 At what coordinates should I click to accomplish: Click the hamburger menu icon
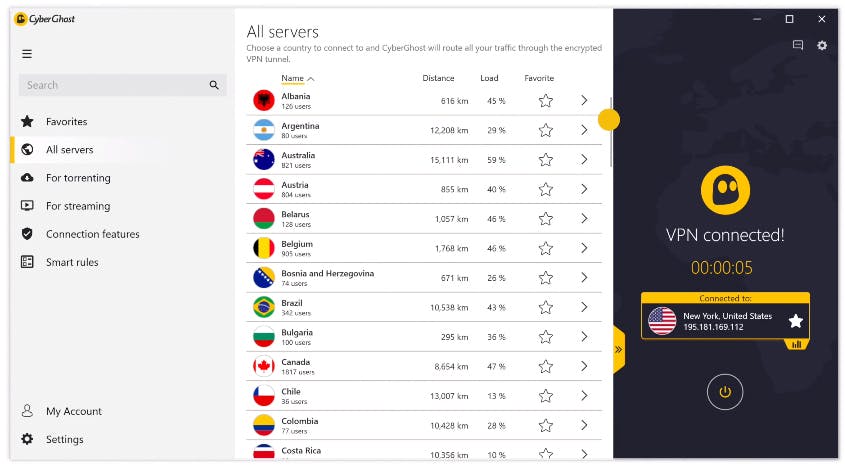[27, 54]
